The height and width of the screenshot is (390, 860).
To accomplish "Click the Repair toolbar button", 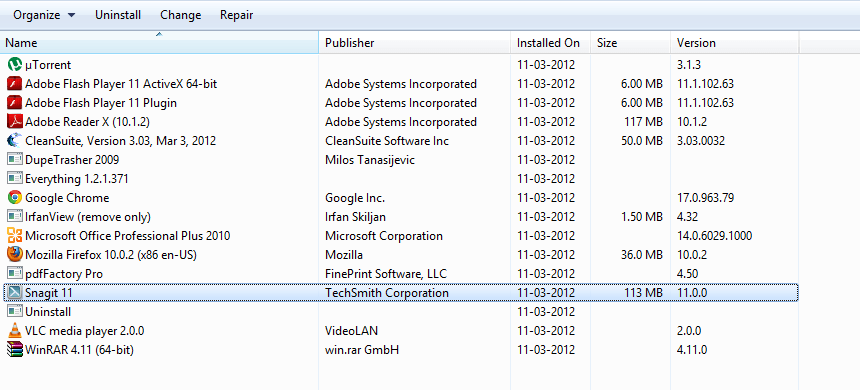I will pos(236,15).
